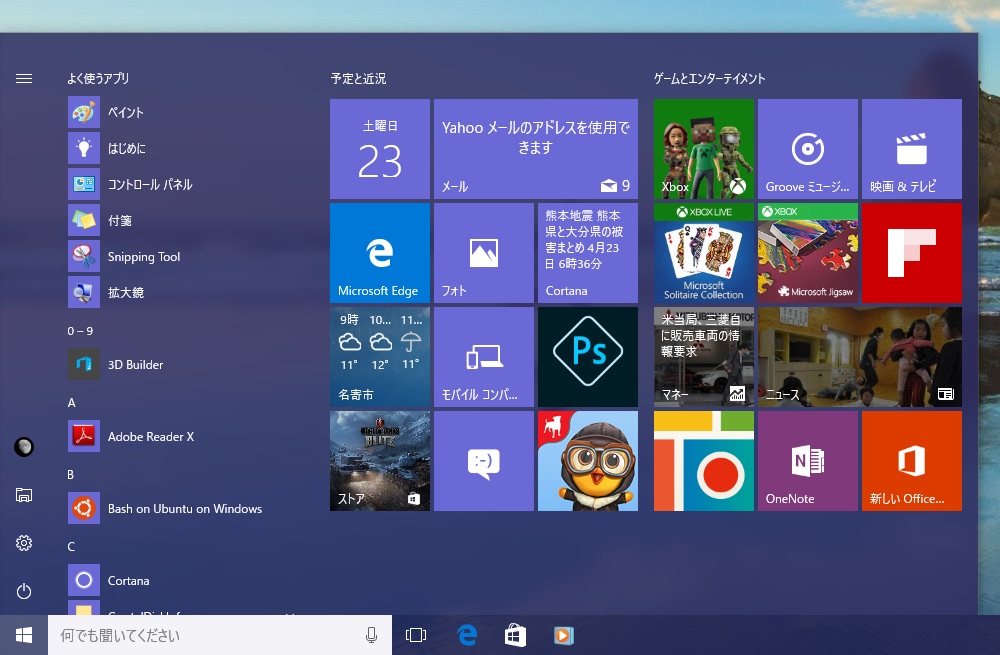
Task: Open the フォト photos tile
Action: pos(484,253)
